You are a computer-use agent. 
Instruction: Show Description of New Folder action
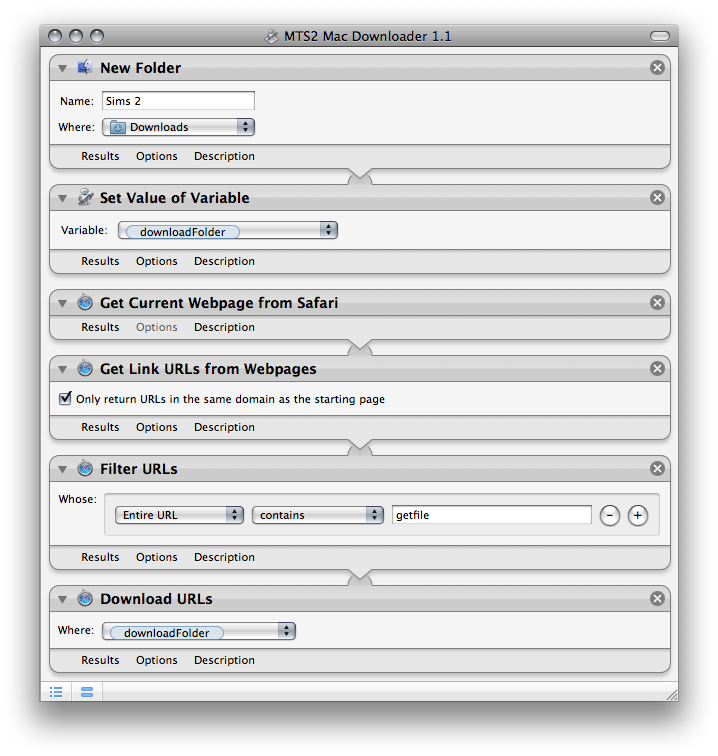click(x=224, y=156)
